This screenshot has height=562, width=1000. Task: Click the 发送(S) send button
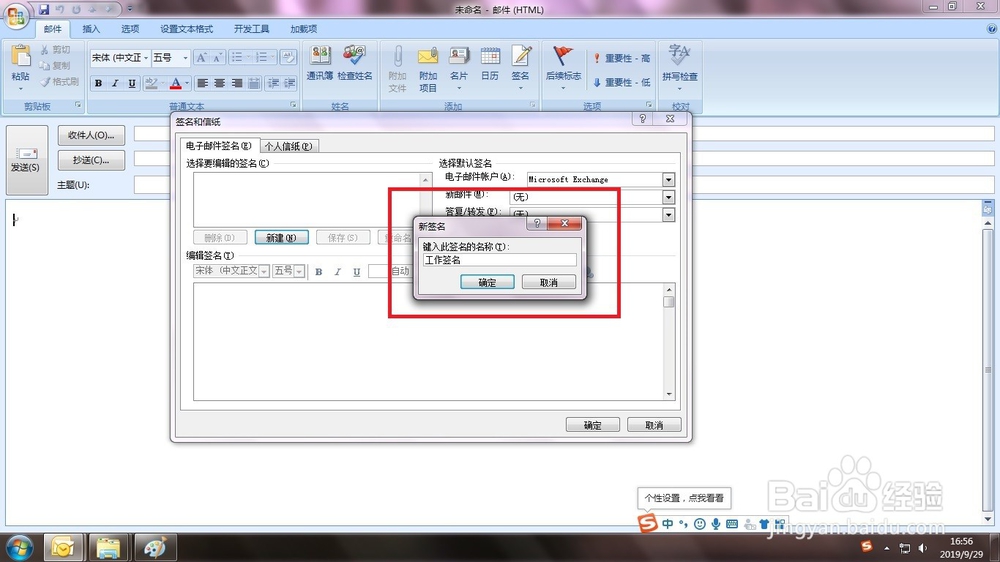point(26,159)
